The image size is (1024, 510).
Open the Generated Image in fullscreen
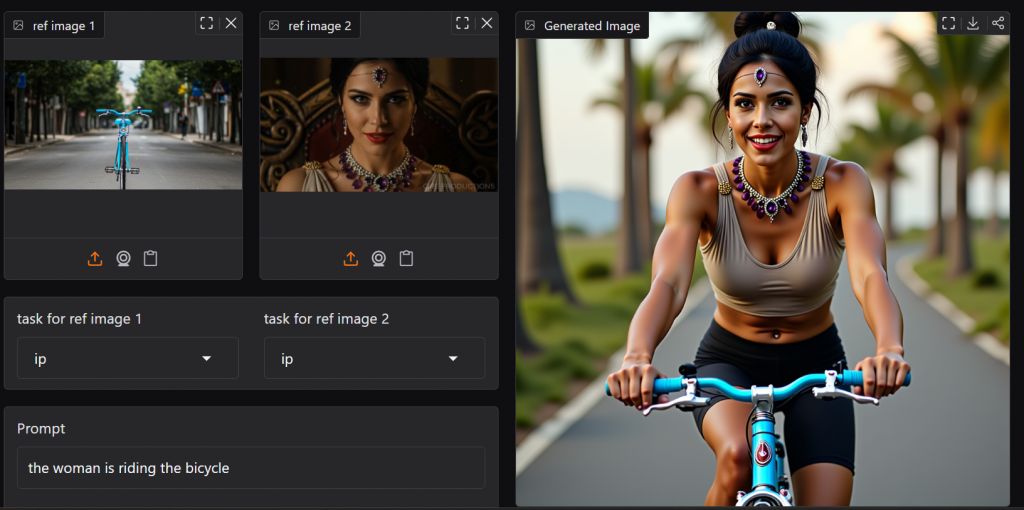pyautogui.click(x=948, y=23)
